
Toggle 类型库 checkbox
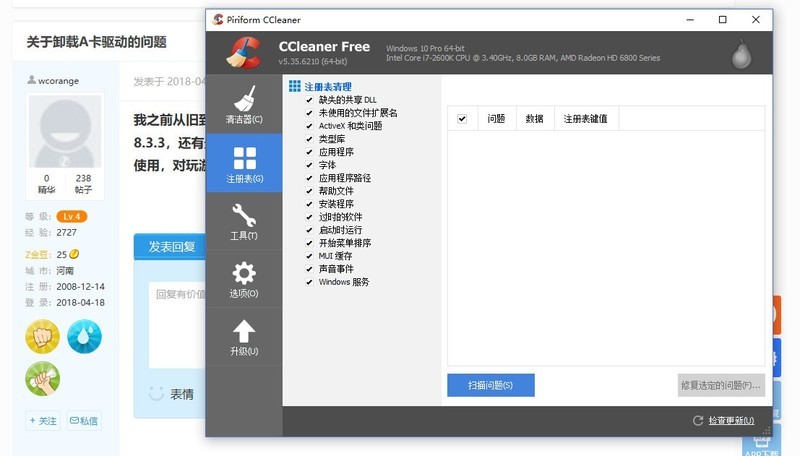(309, 139)
